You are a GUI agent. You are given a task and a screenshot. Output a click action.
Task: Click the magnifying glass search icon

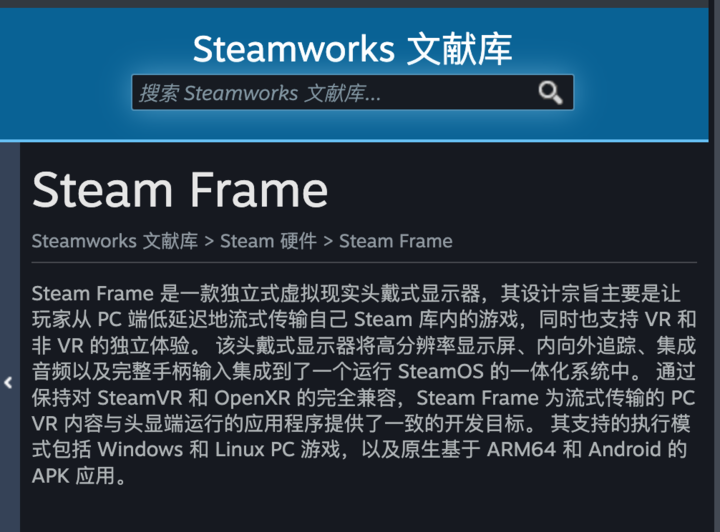(550, 93)
